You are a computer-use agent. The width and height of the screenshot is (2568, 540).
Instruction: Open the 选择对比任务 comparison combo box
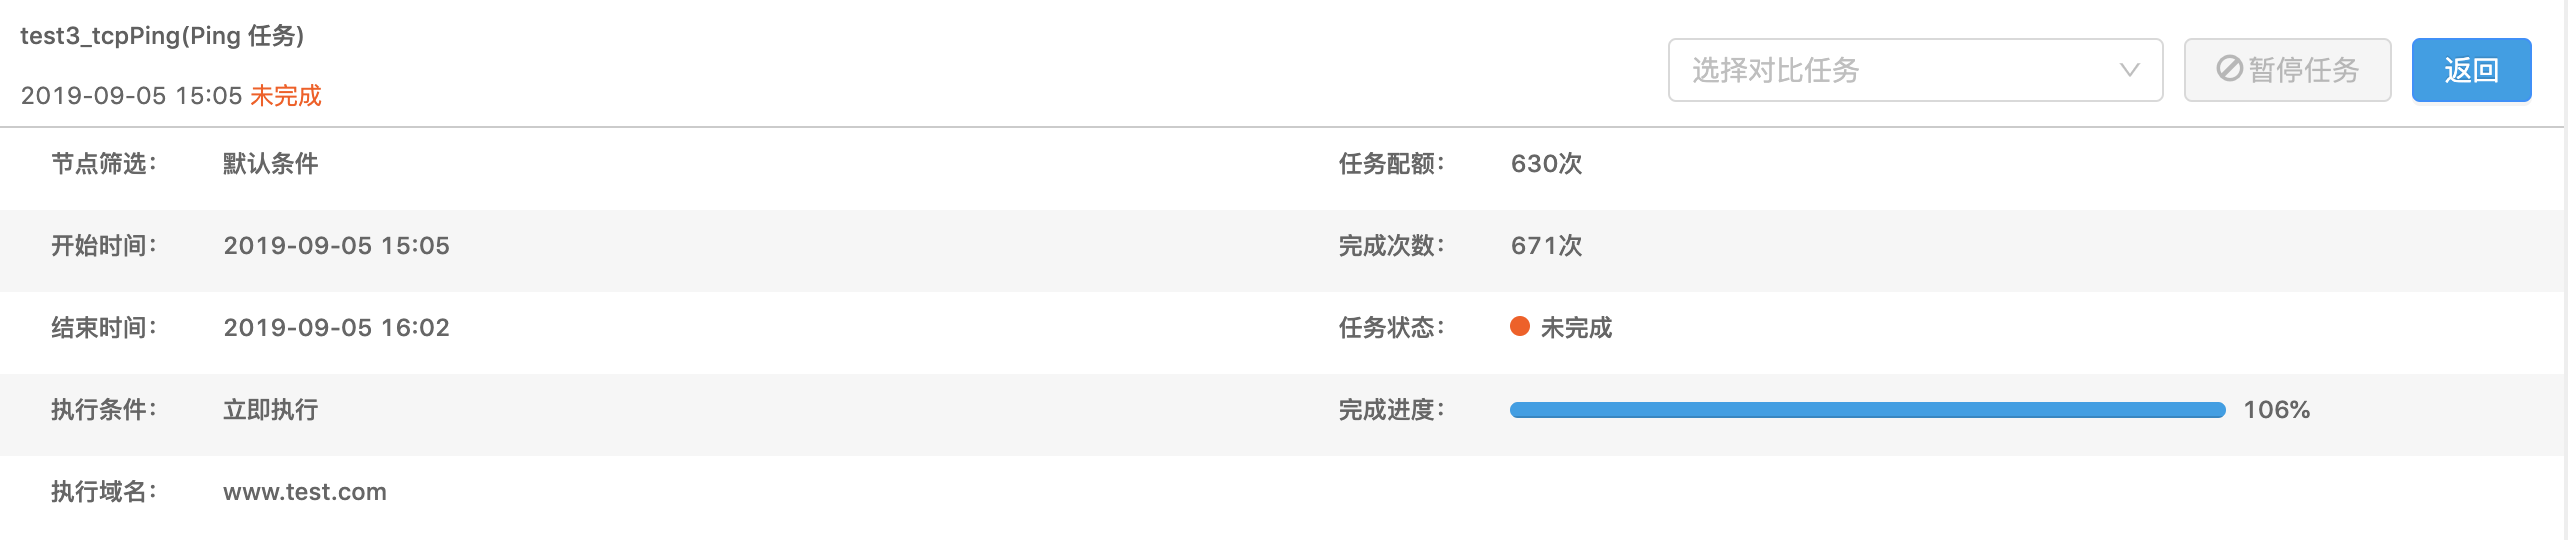(1915, 70)
